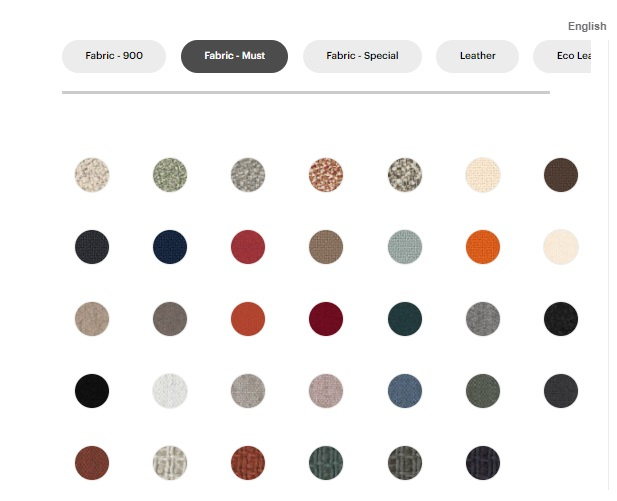This screenshot has height=501, width=617.
Task: Pick the cream plaid swatch in bottom row
Action: (x=170, y=463)
